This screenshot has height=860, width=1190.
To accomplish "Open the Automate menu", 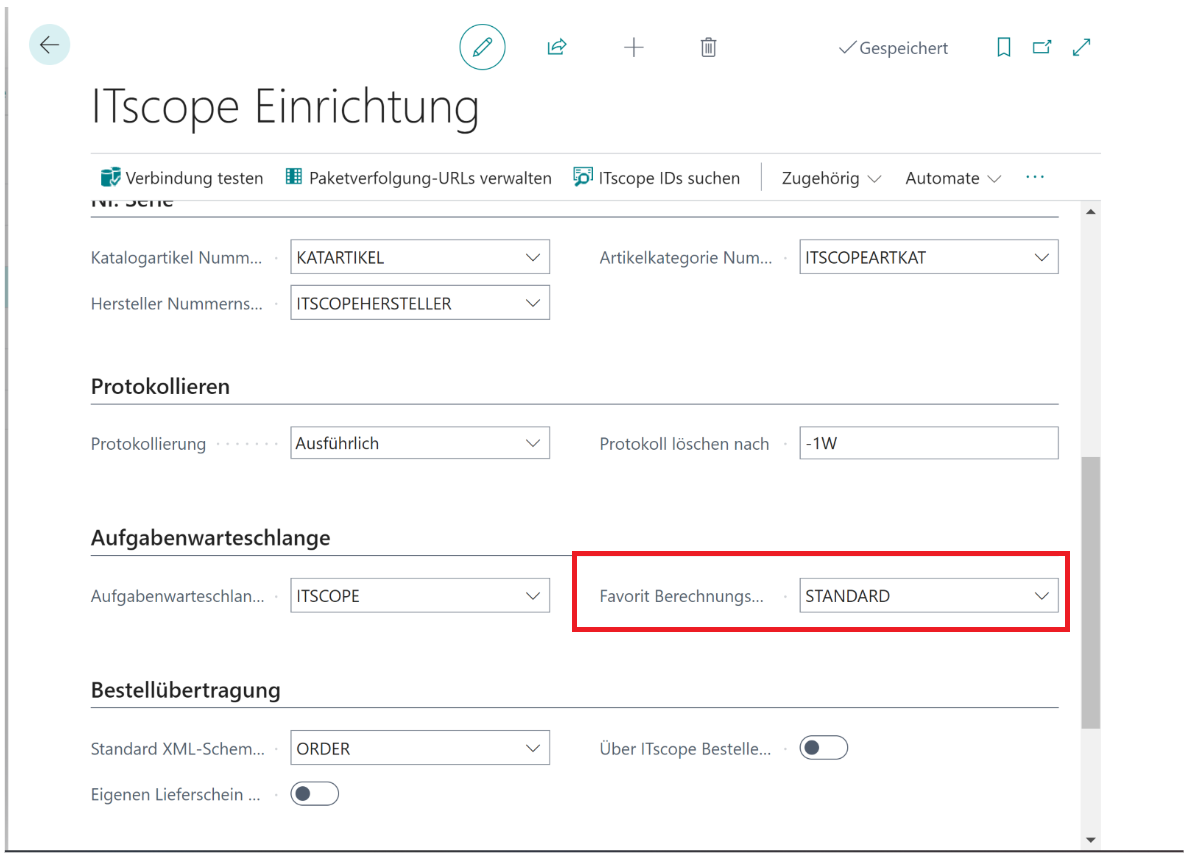I will coord(951,178).
